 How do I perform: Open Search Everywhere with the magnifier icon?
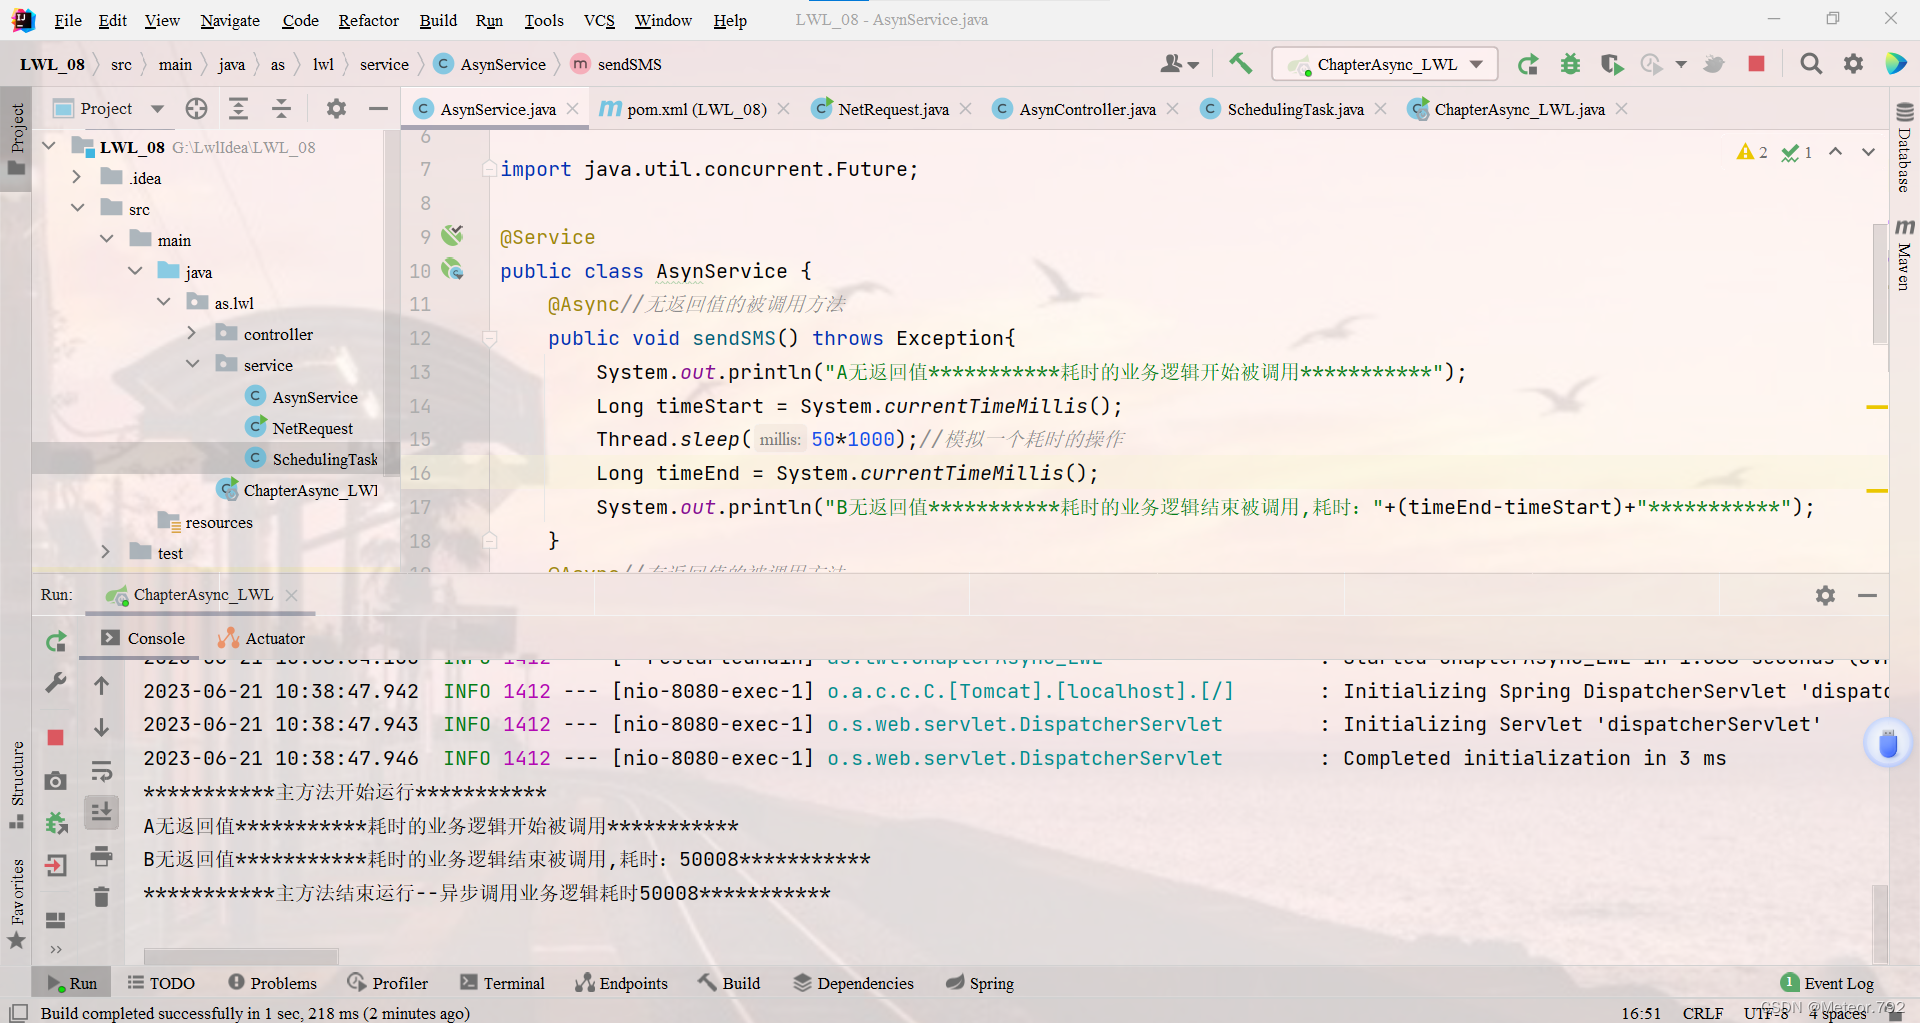pyautogui.click(x=1812, y=64)
